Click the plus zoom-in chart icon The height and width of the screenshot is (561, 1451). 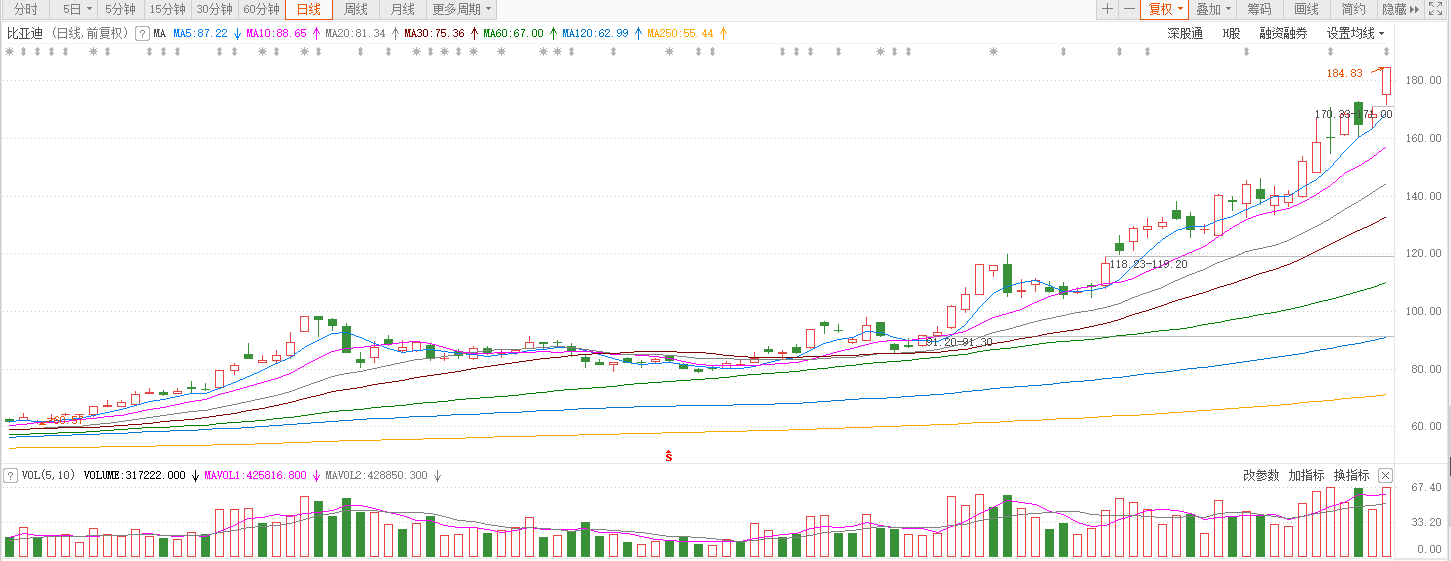pos(1107,9)
